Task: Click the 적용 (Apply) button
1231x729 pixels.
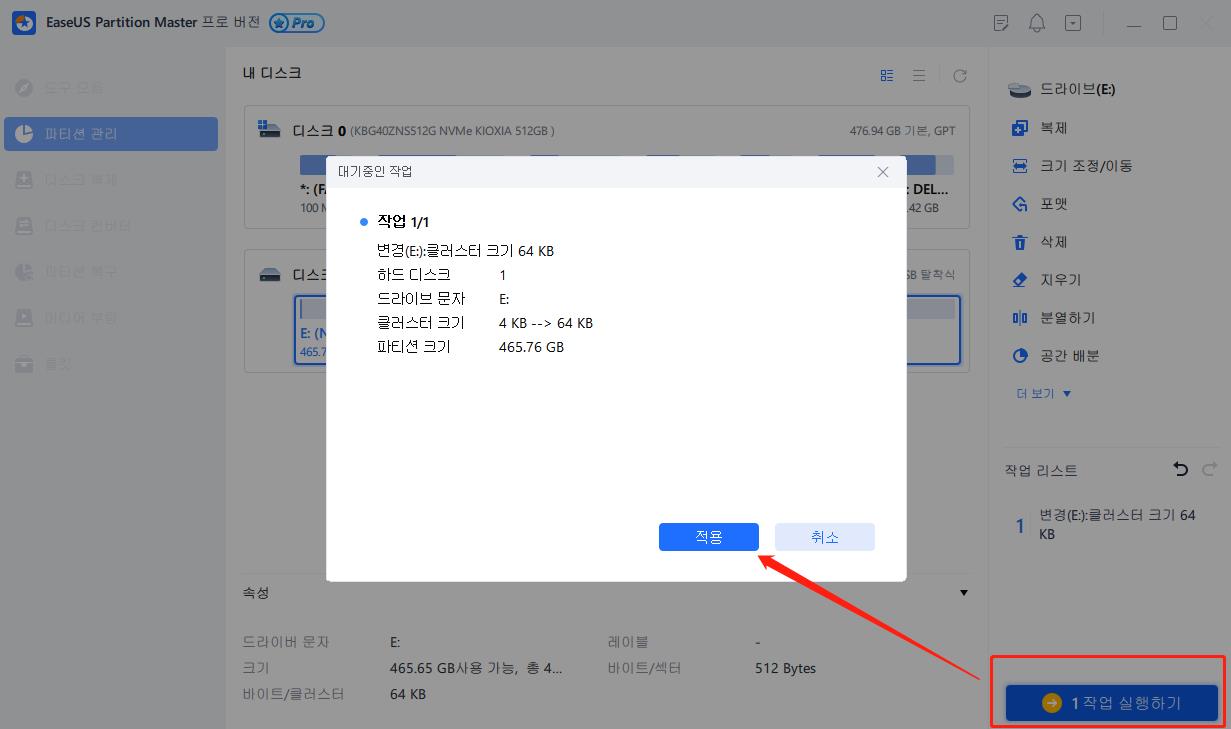Action: coord(708,537)
